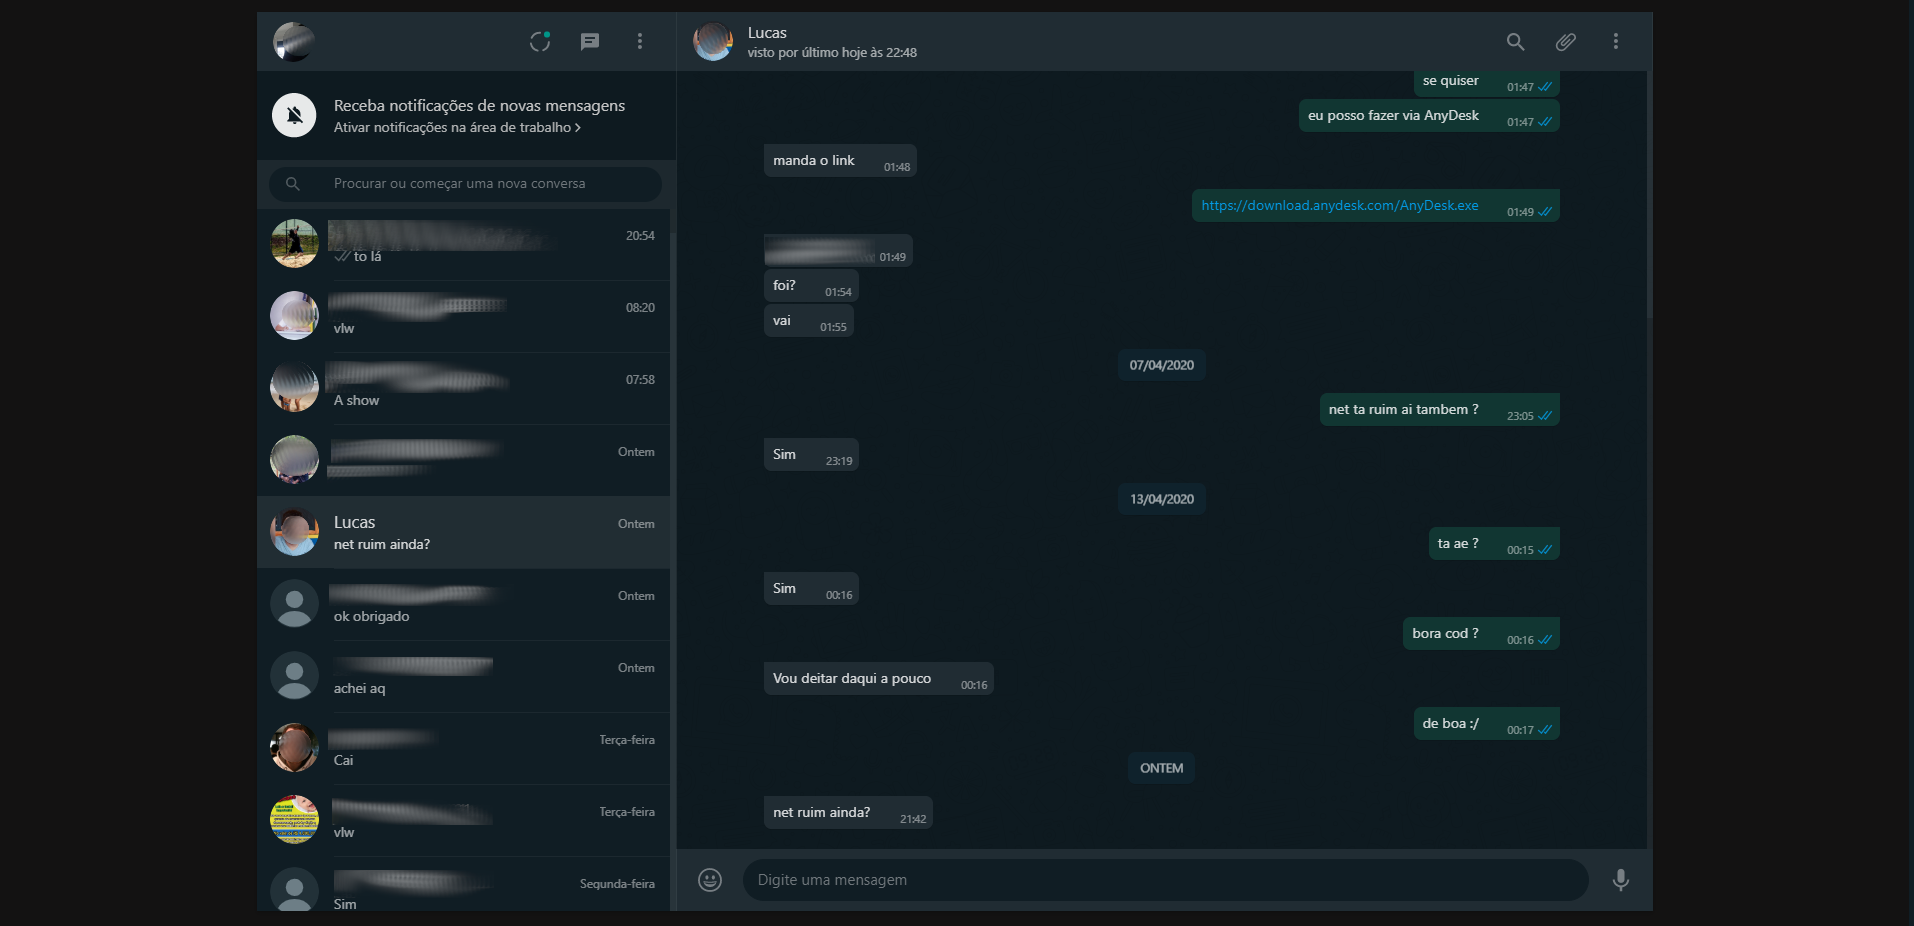Start a new chat via message icon
The width and height of the screenshot is (1914, 926).
pyautogui.click(x=590, y=41)
